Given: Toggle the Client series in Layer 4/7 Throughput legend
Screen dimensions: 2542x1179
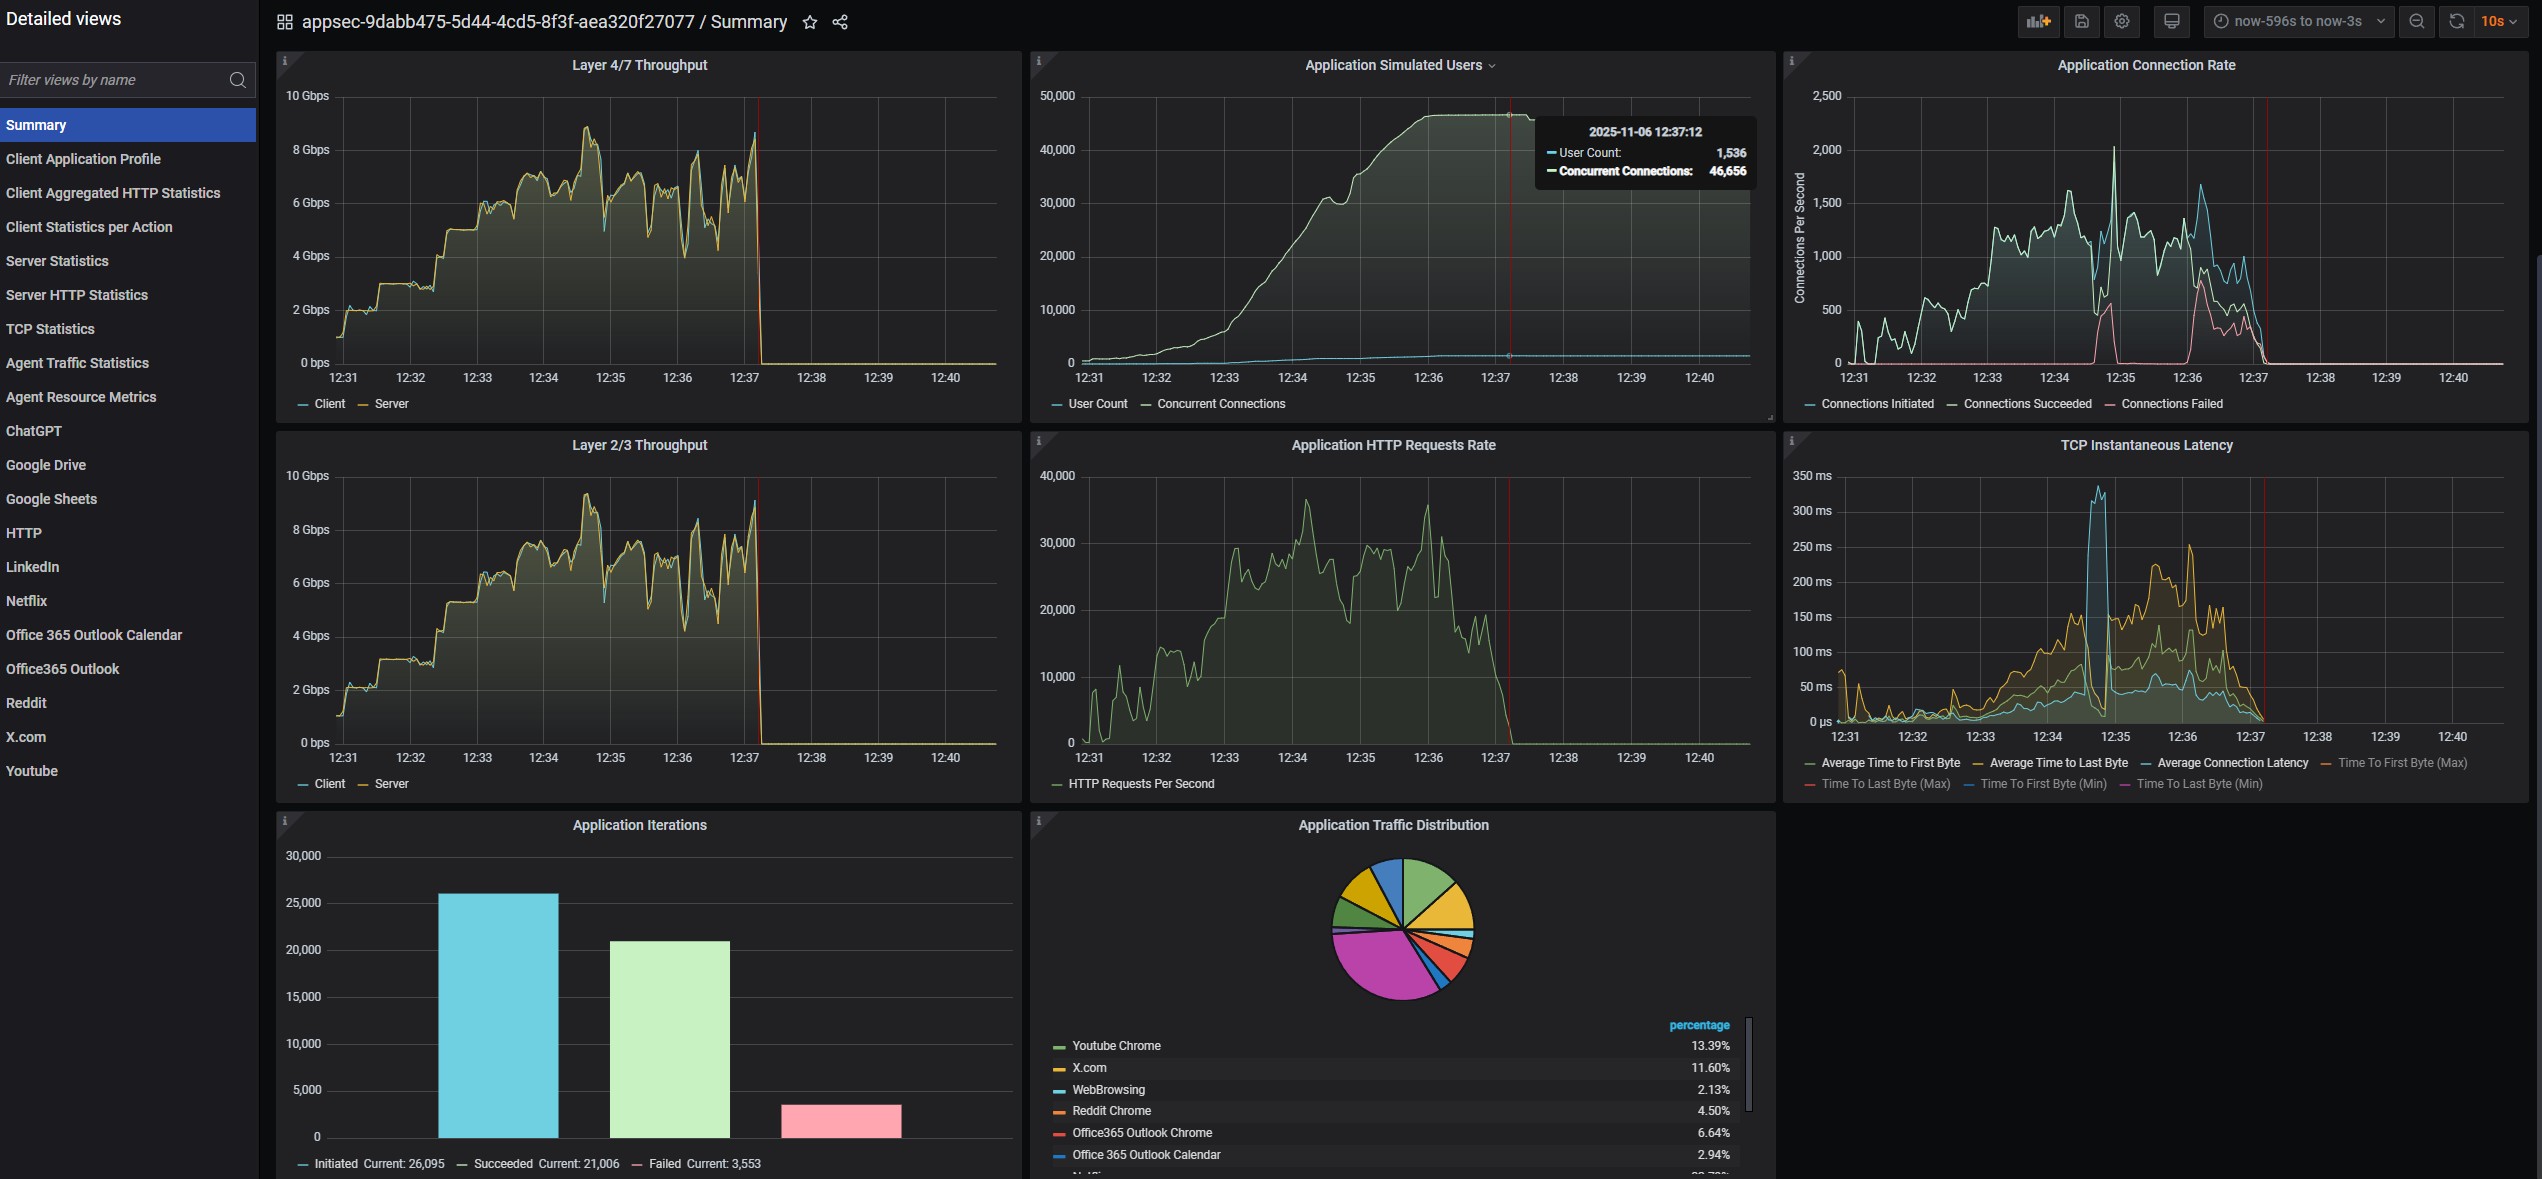Looking at the screenshot, I should [x=328, y=404].
